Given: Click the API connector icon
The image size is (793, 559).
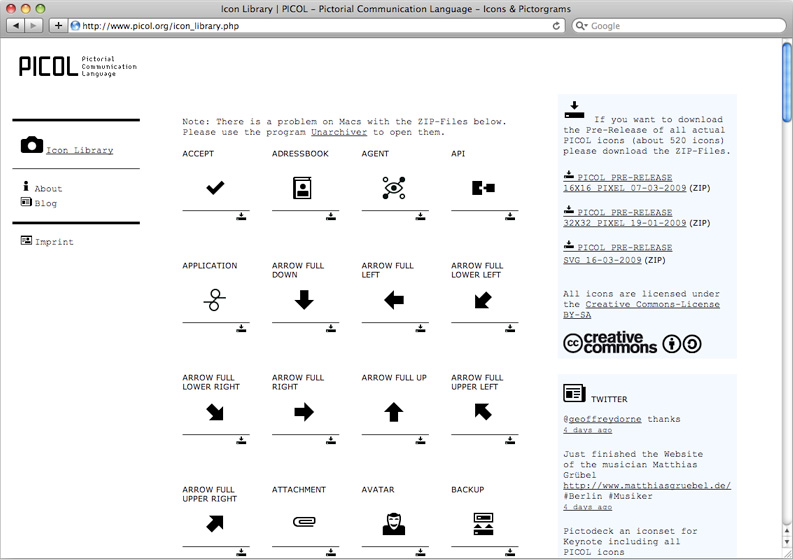Looking at the screenshot, I should (483, 188).
